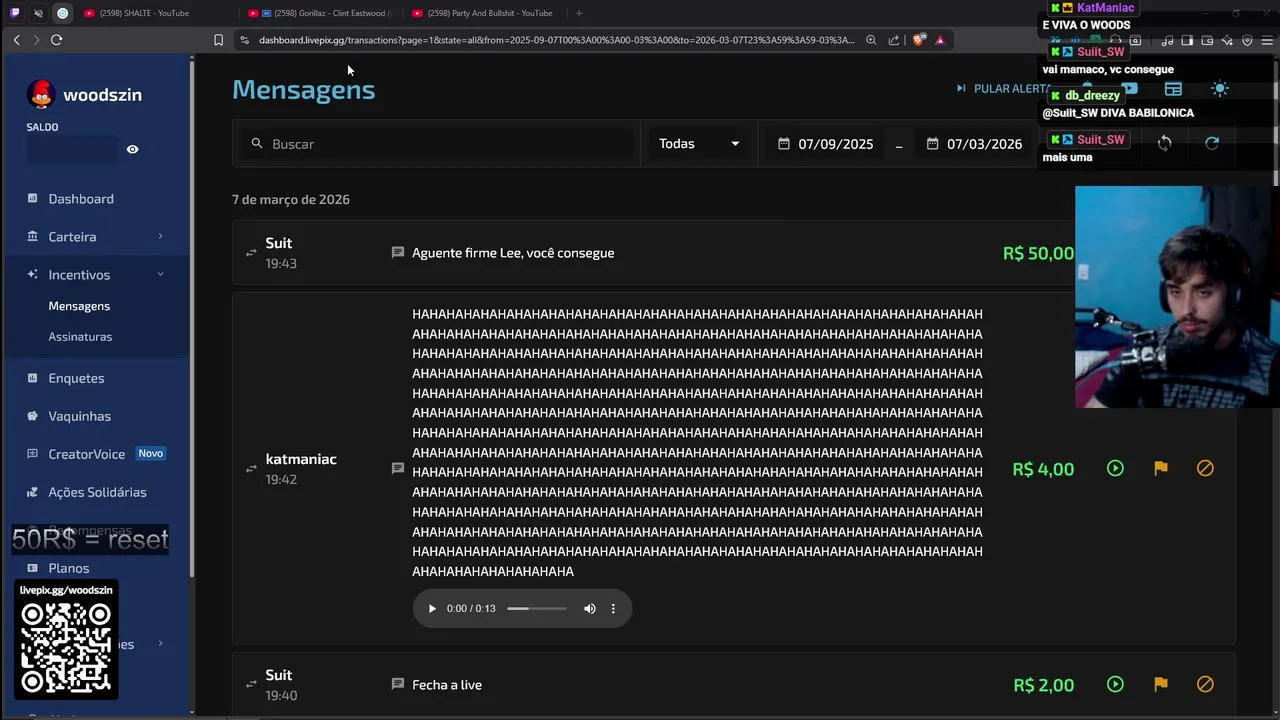Replay katmaniac R$ 4,00 alert
The width and height of the screenshot is (1280, 720).
tap(1115, 468)
